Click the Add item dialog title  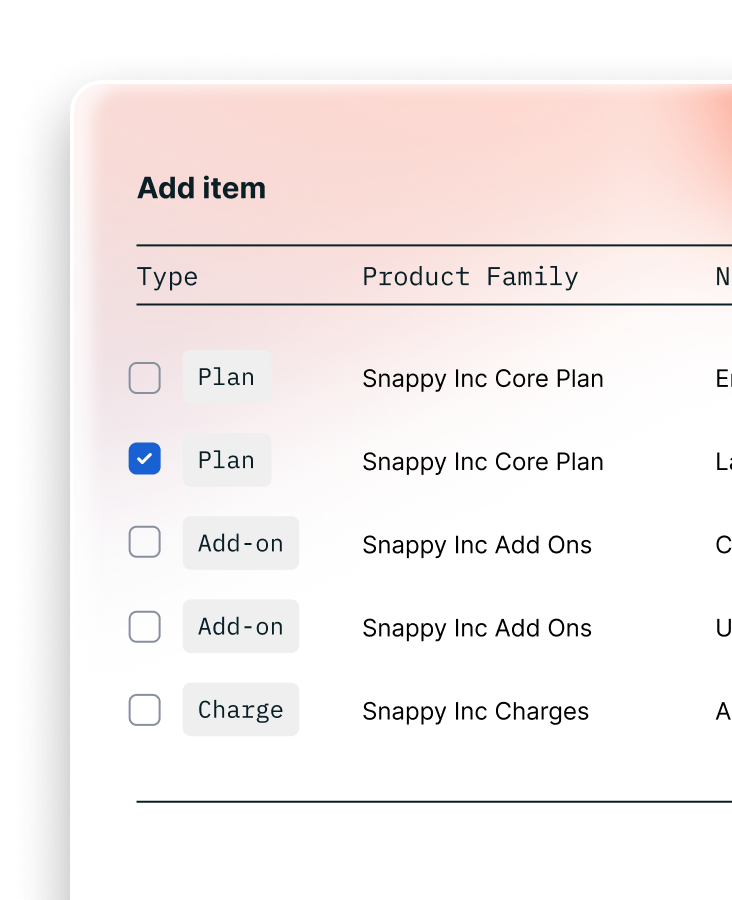click(201, 188)
